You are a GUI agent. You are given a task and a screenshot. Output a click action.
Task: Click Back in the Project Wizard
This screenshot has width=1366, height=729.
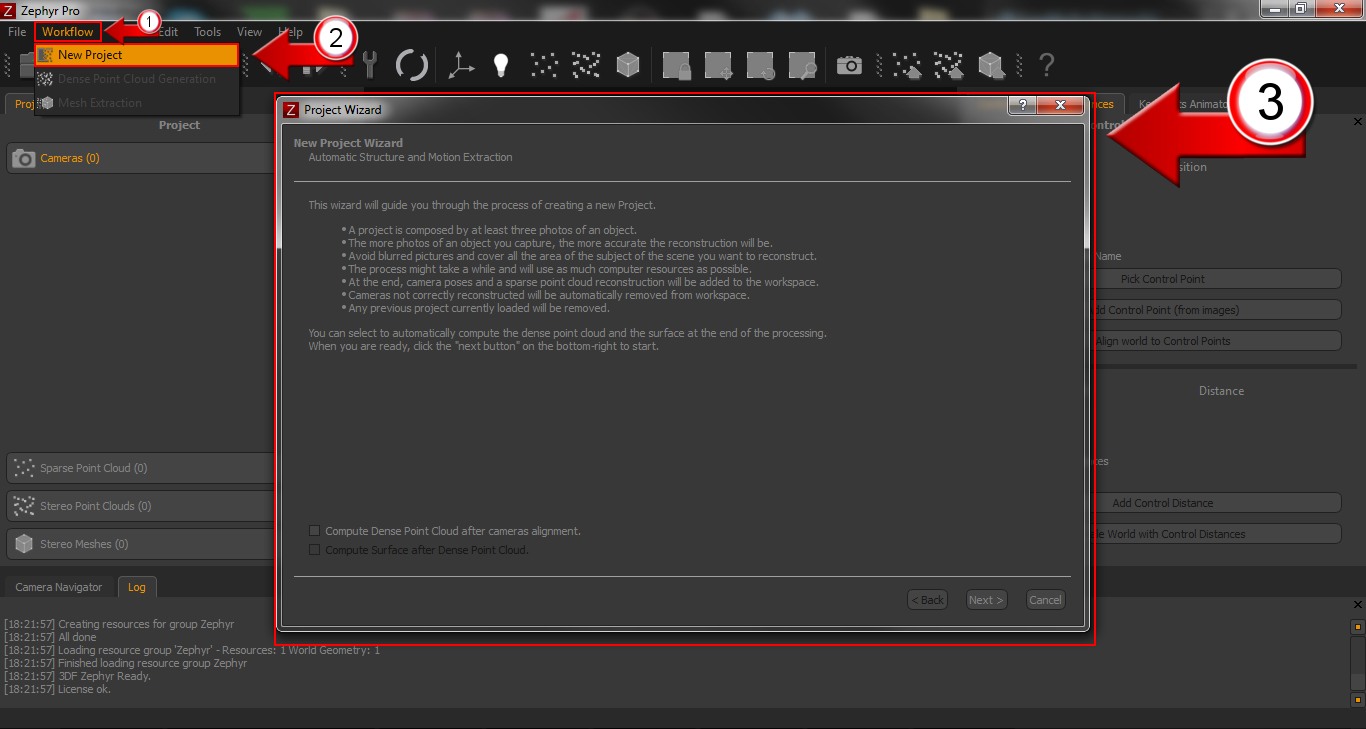[927, 600]
